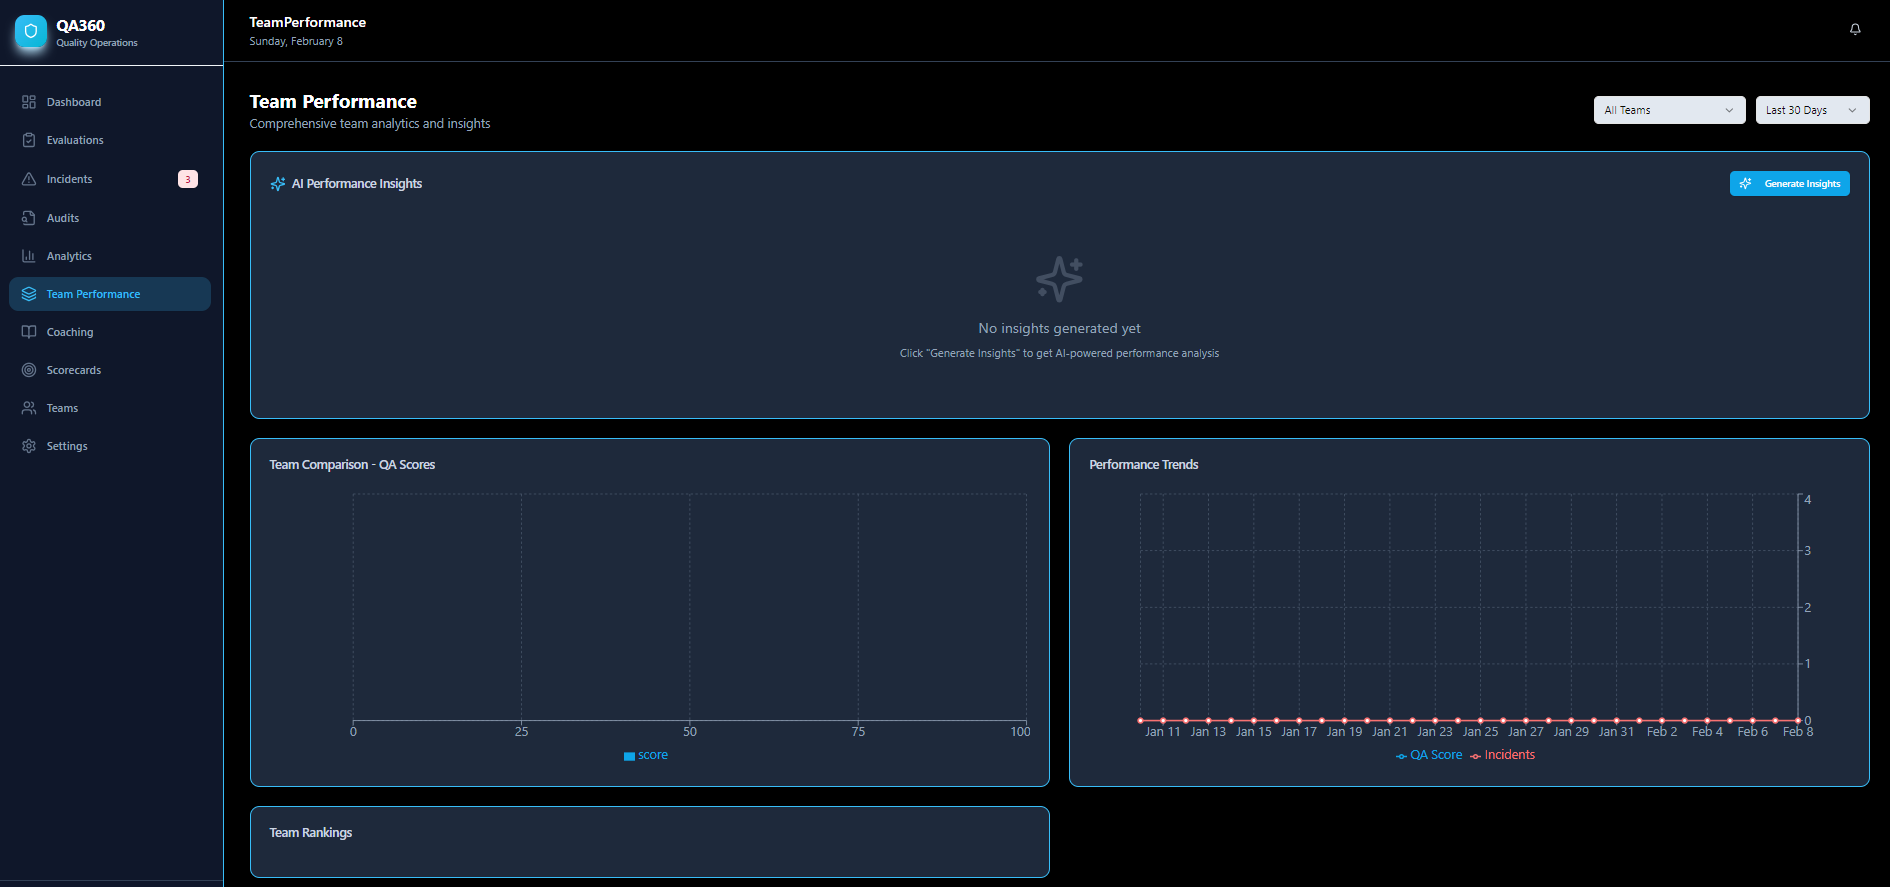Click the Analytics bar chart icon
The image size is (1890, 887).
(x=29, y=256)
